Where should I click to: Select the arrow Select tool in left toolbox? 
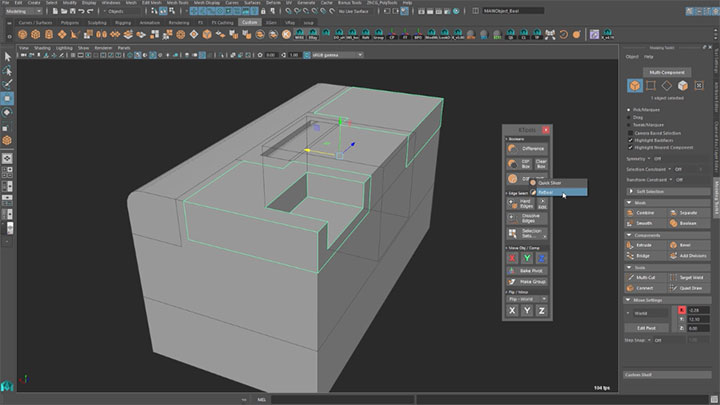pos(7,56)
